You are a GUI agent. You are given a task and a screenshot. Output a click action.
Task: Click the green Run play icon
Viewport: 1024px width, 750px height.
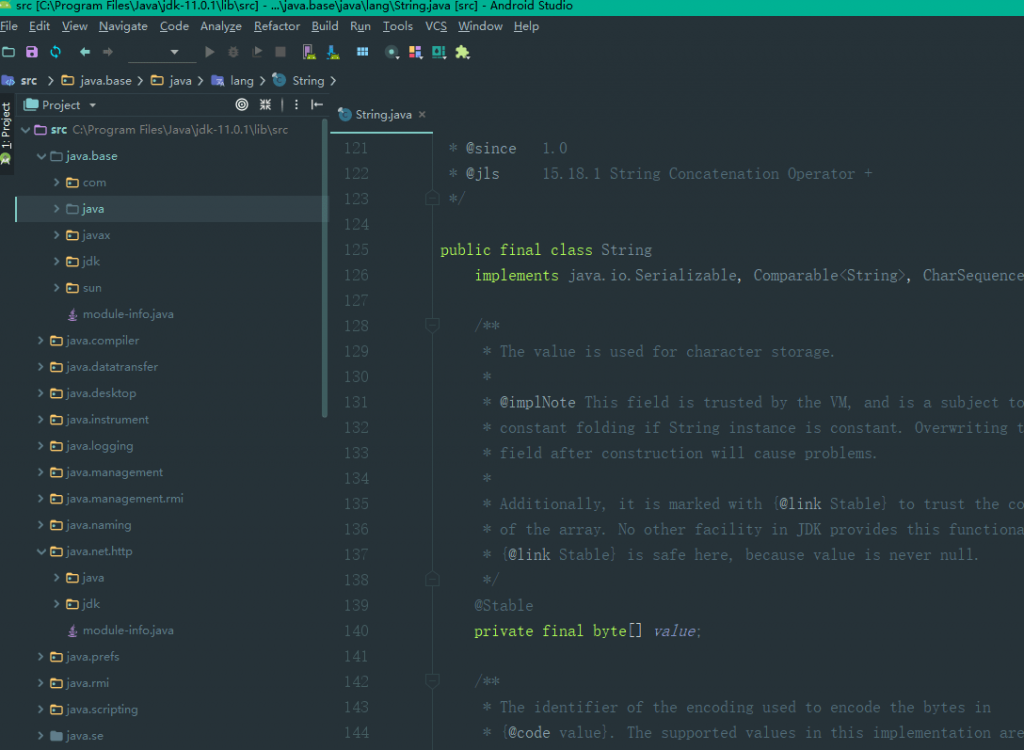point(210,52)
